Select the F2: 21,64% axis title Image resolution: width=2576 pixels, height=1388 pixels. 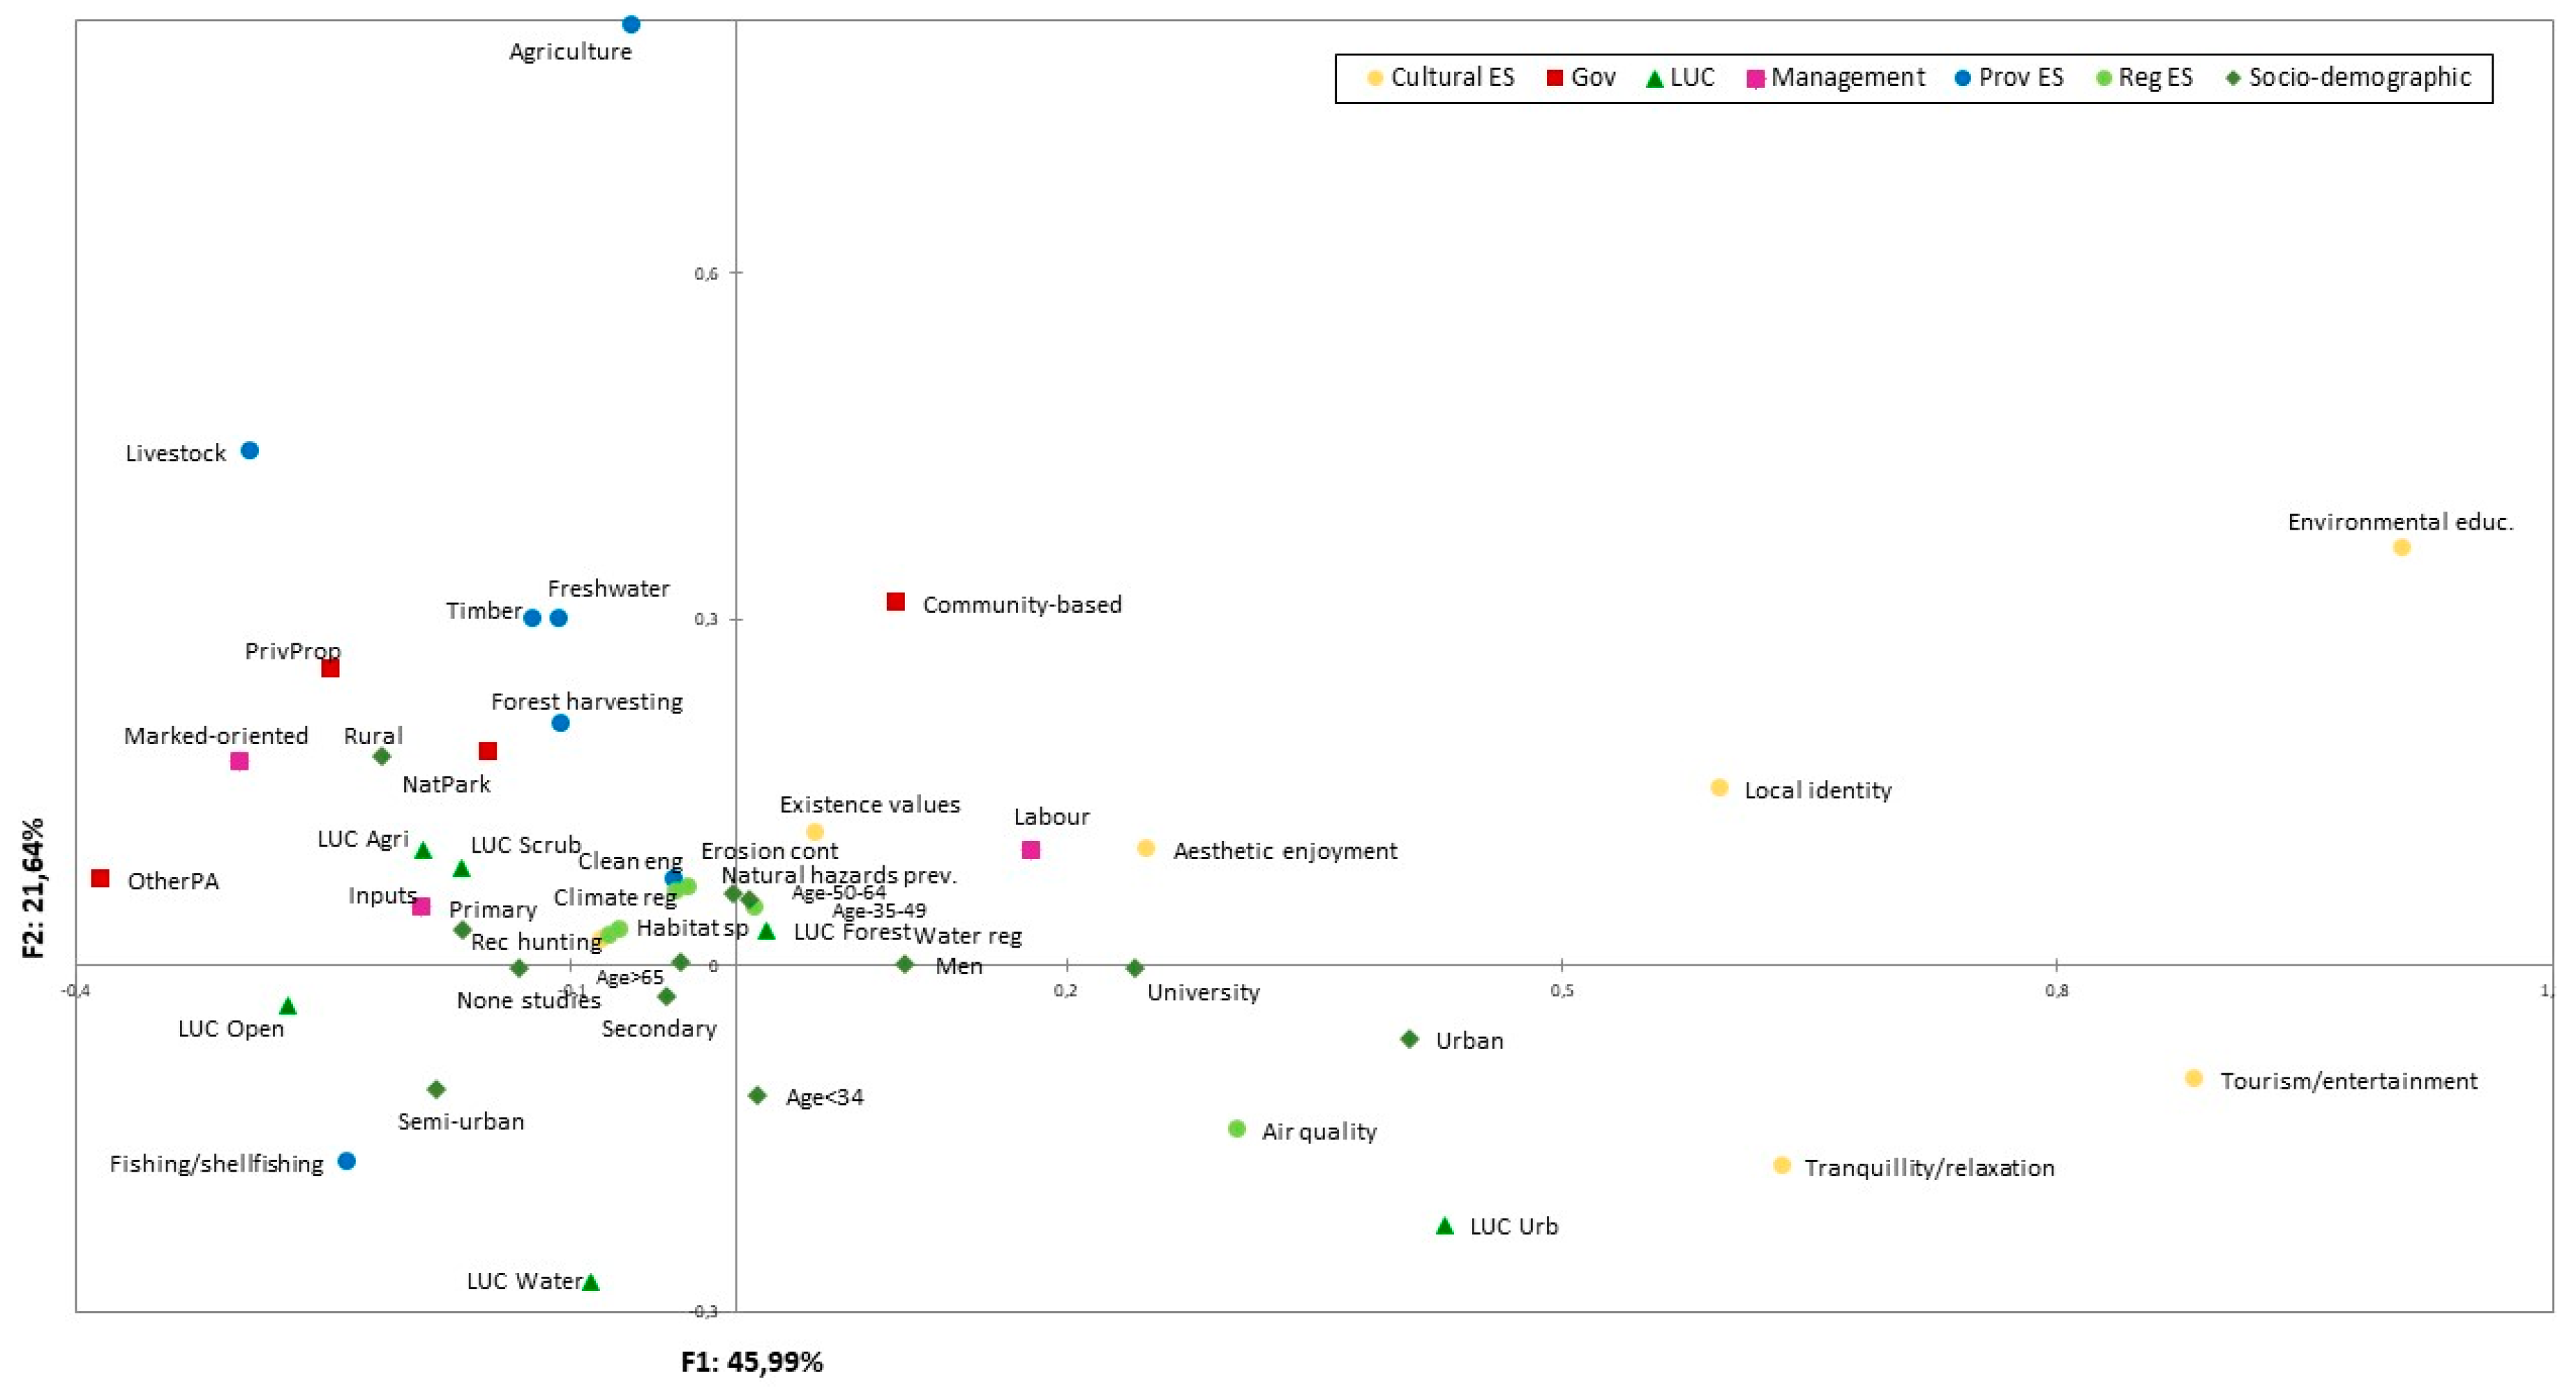click(34, 887)
